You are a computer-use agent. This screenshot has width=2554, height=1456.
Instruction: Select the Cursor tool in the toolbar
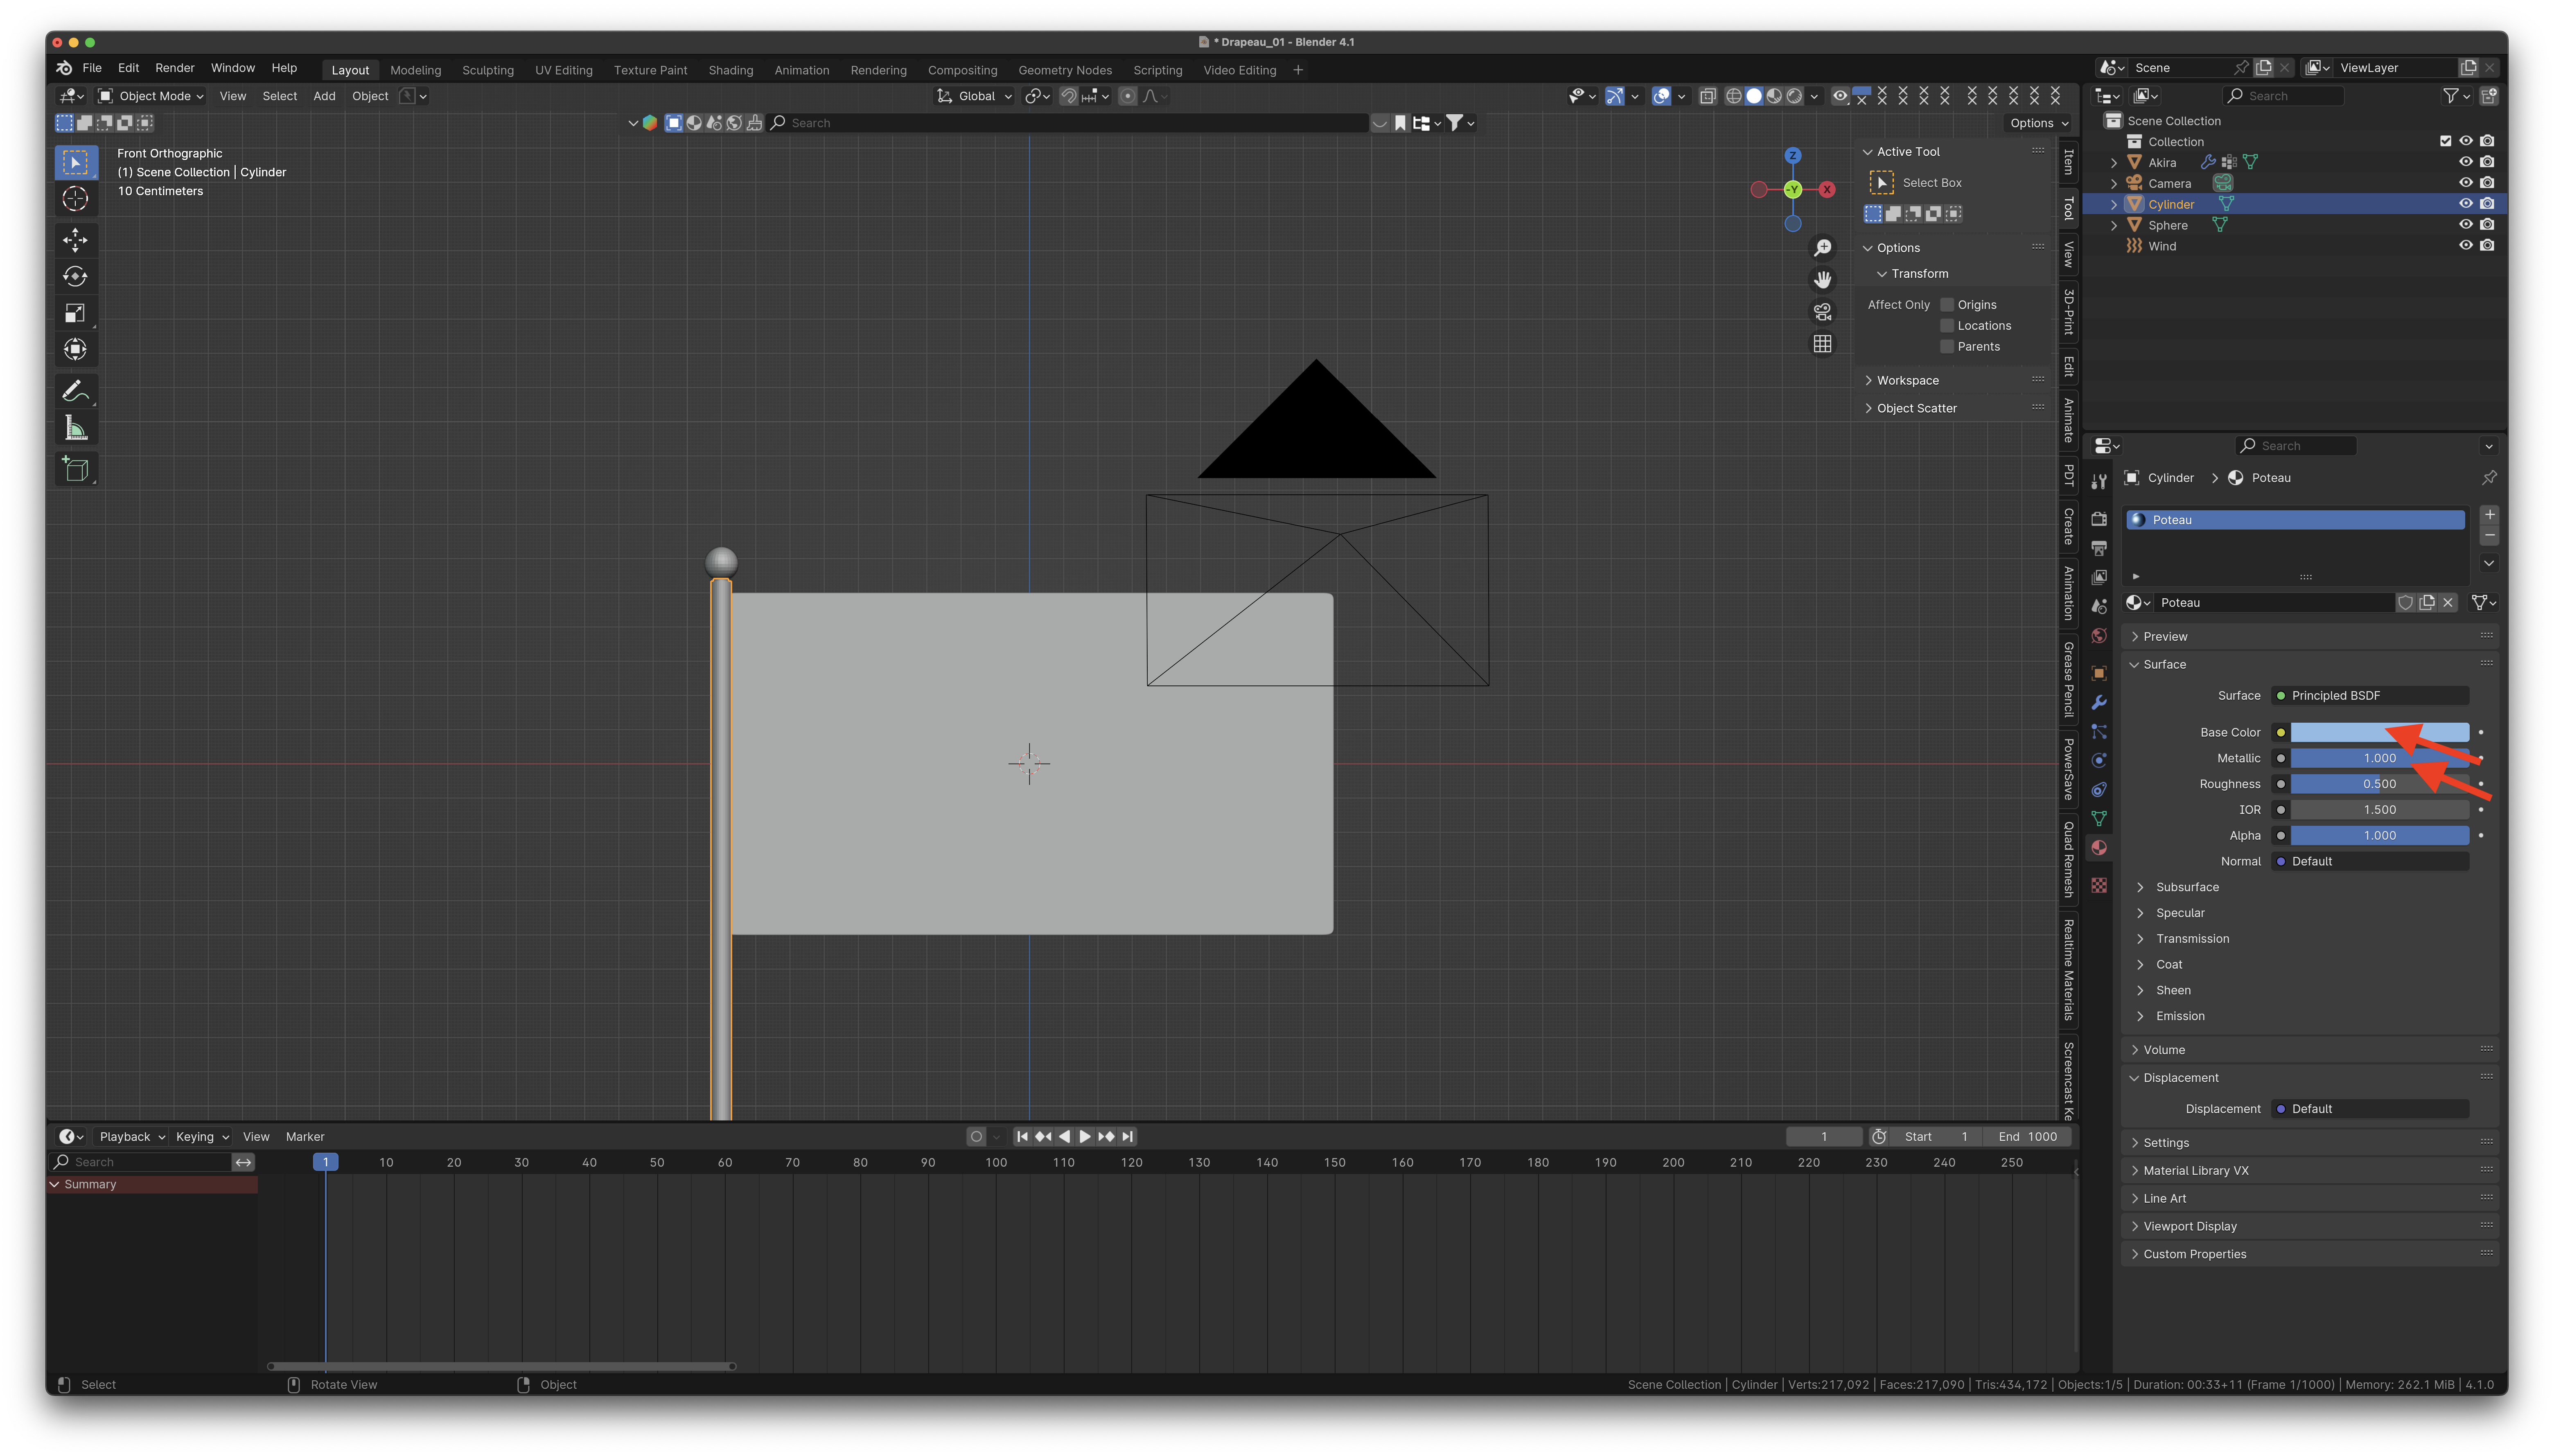point(75,199)
